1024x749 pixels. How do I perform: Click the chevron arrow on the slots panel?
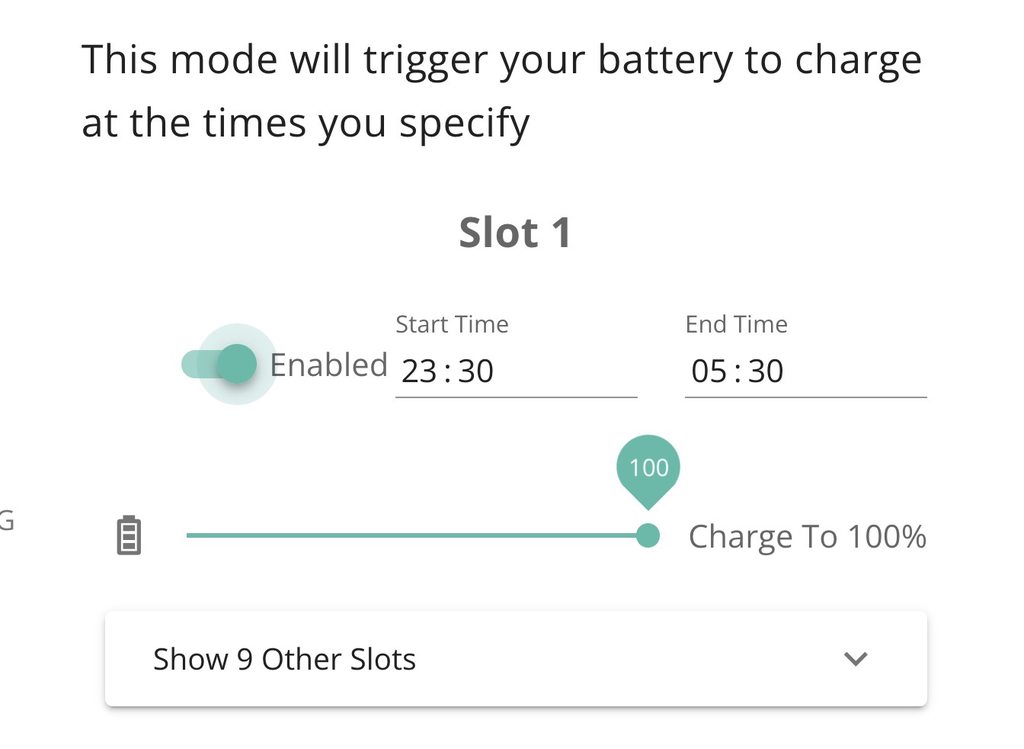pyautogui.click(x=855, y=659)
